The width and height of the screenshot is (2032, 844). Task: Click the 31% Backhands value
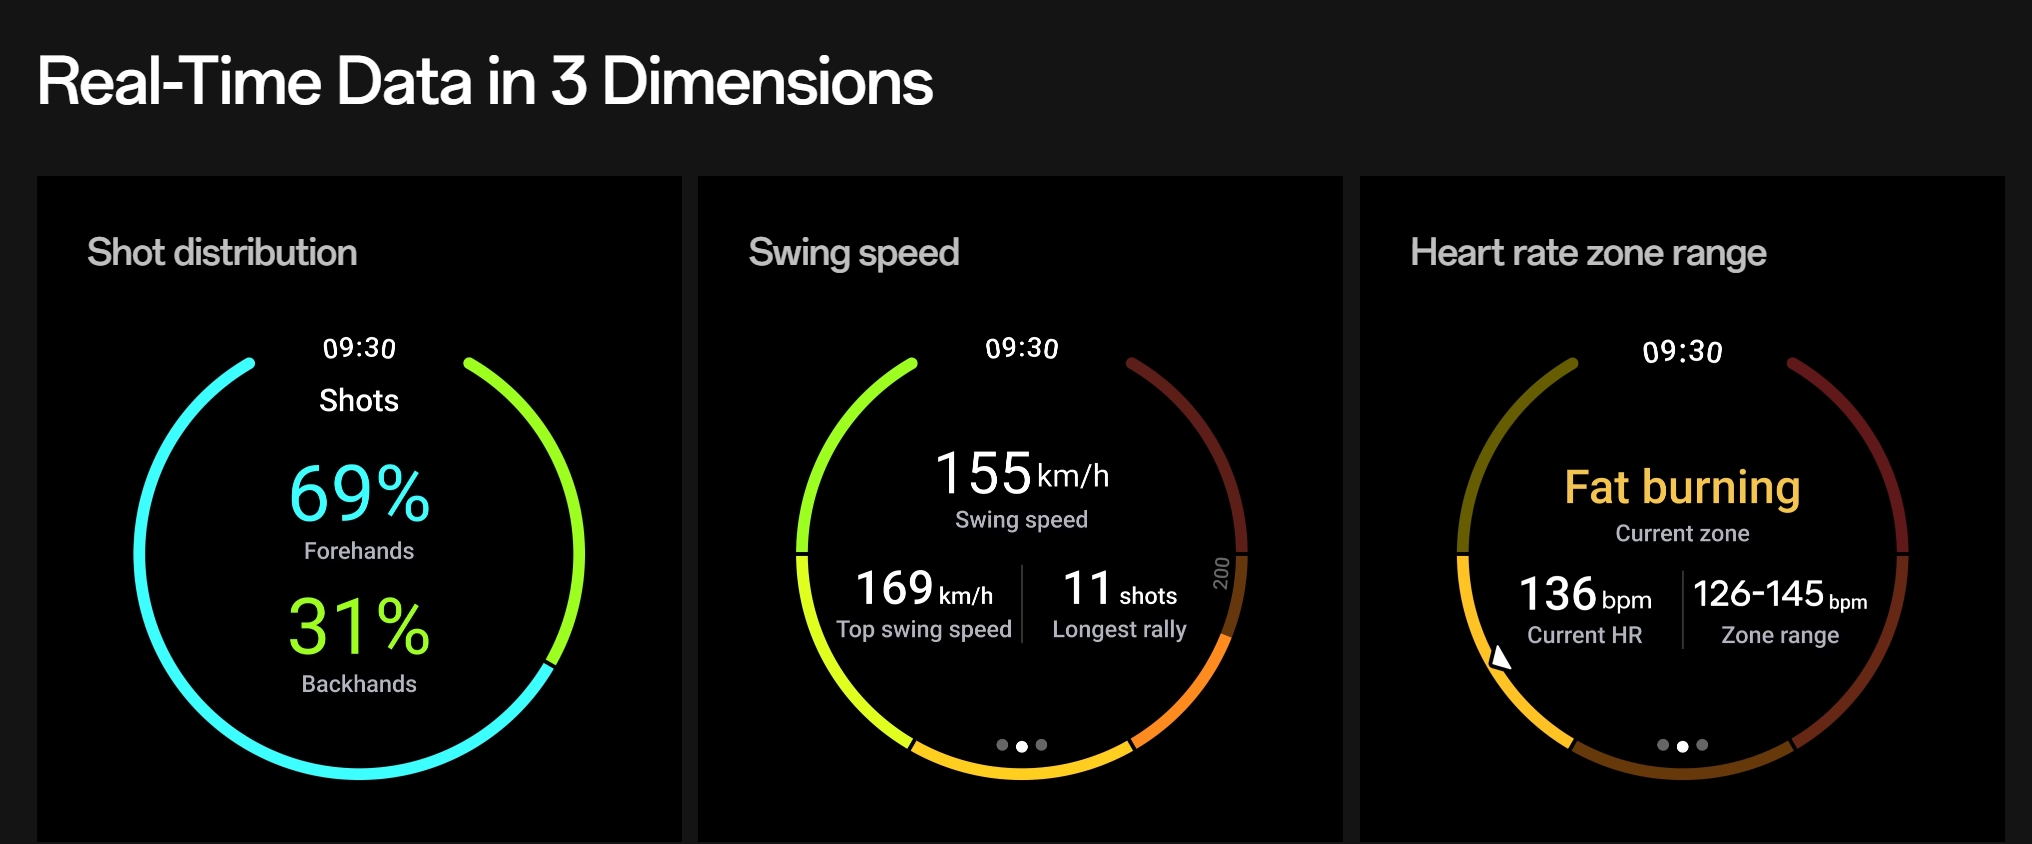tap(359, 626)
